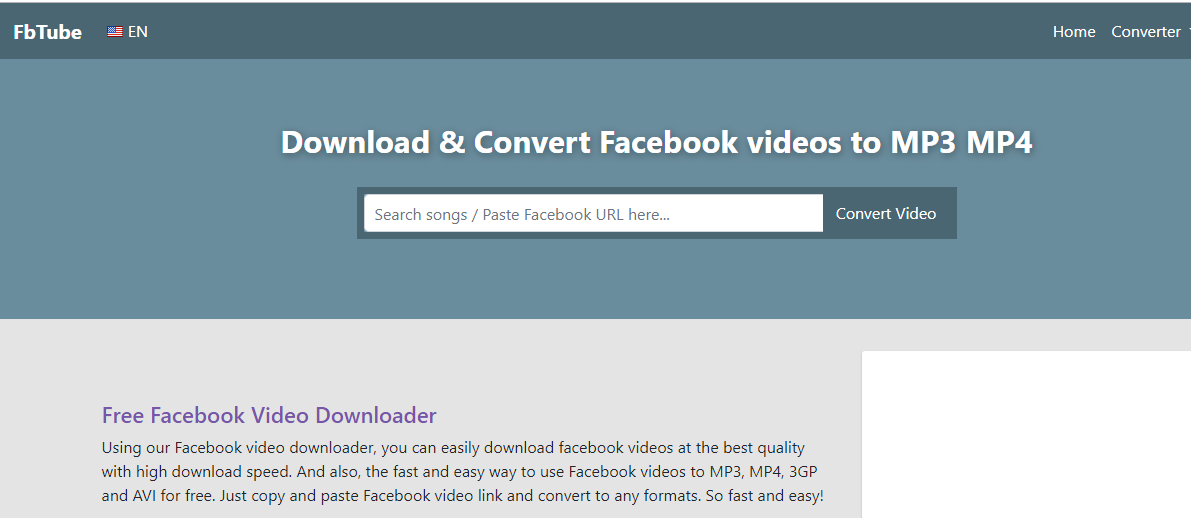Open the FbTube logo home link
1191x518 pixels.
click(x=47, y=32)
